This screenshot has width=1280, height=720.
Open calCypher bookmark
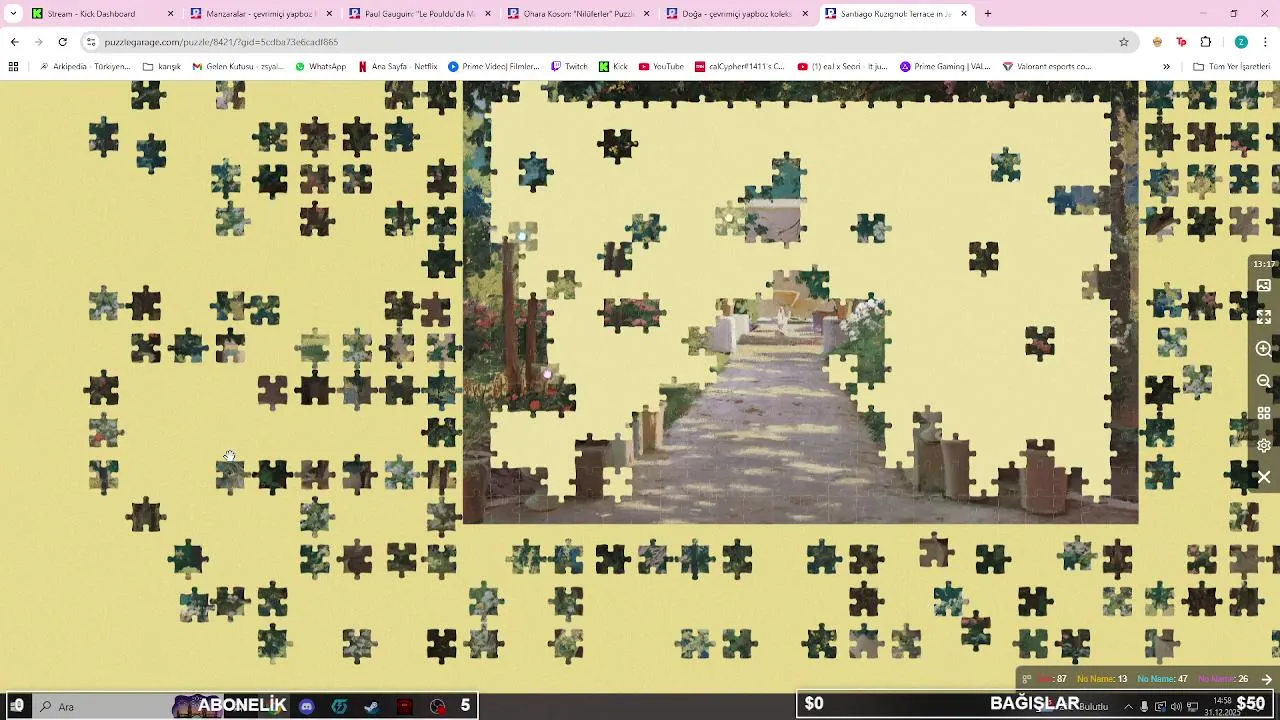[740, 66]
